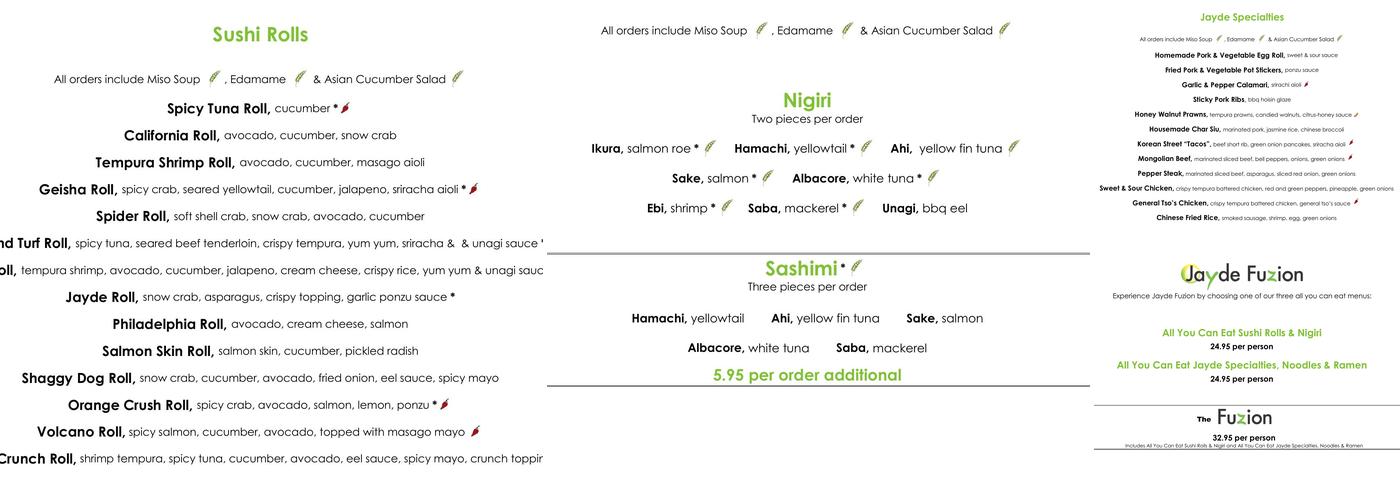The height and width of the screenshot is (500, 1400).
Task: Select the Sushi Rolls heading
Action: coord(260,35)
